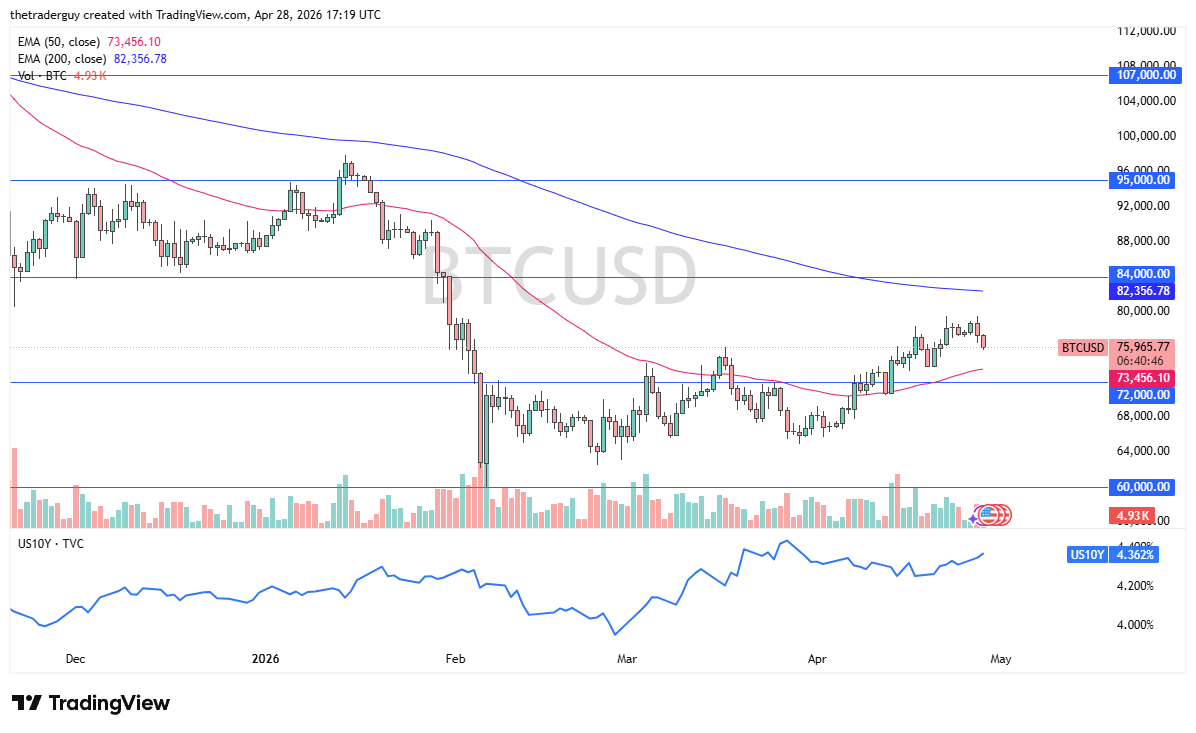1196x733 pixels.
Task: Click the 4.362% yield value label
Action: [x=1133, y=554]
